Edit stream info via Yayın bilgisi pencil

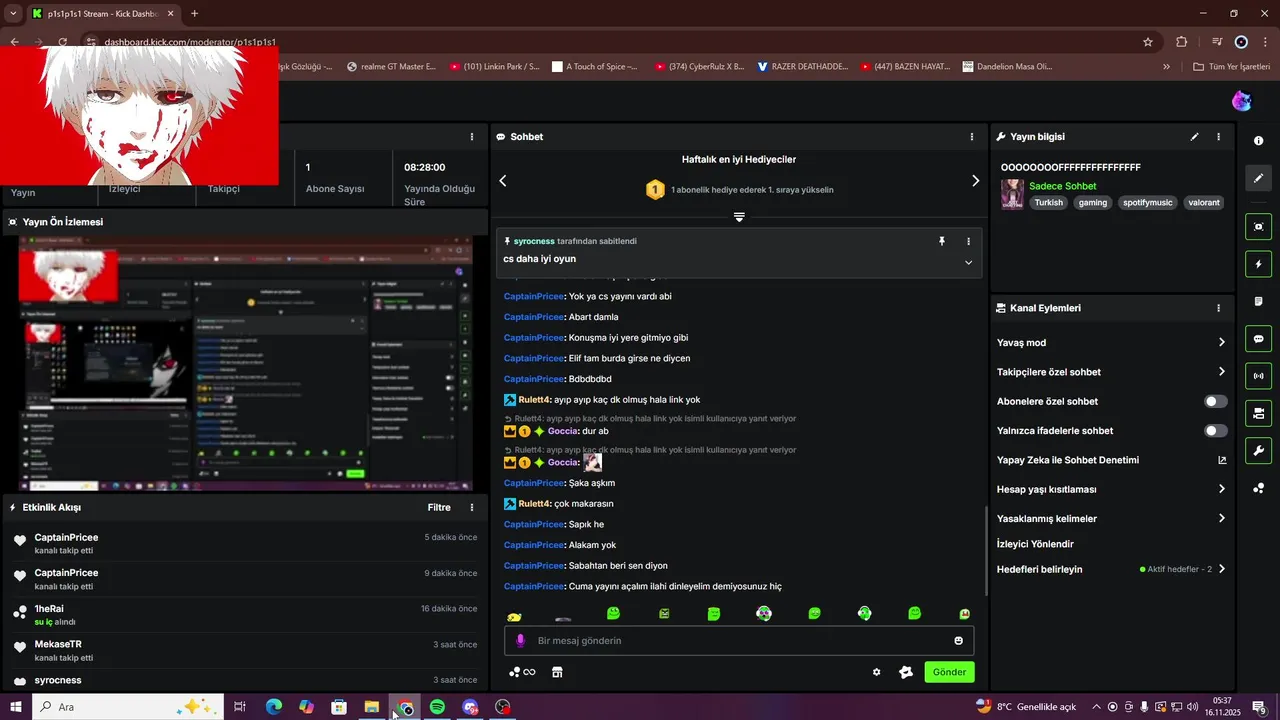(x=1194, y=137)
